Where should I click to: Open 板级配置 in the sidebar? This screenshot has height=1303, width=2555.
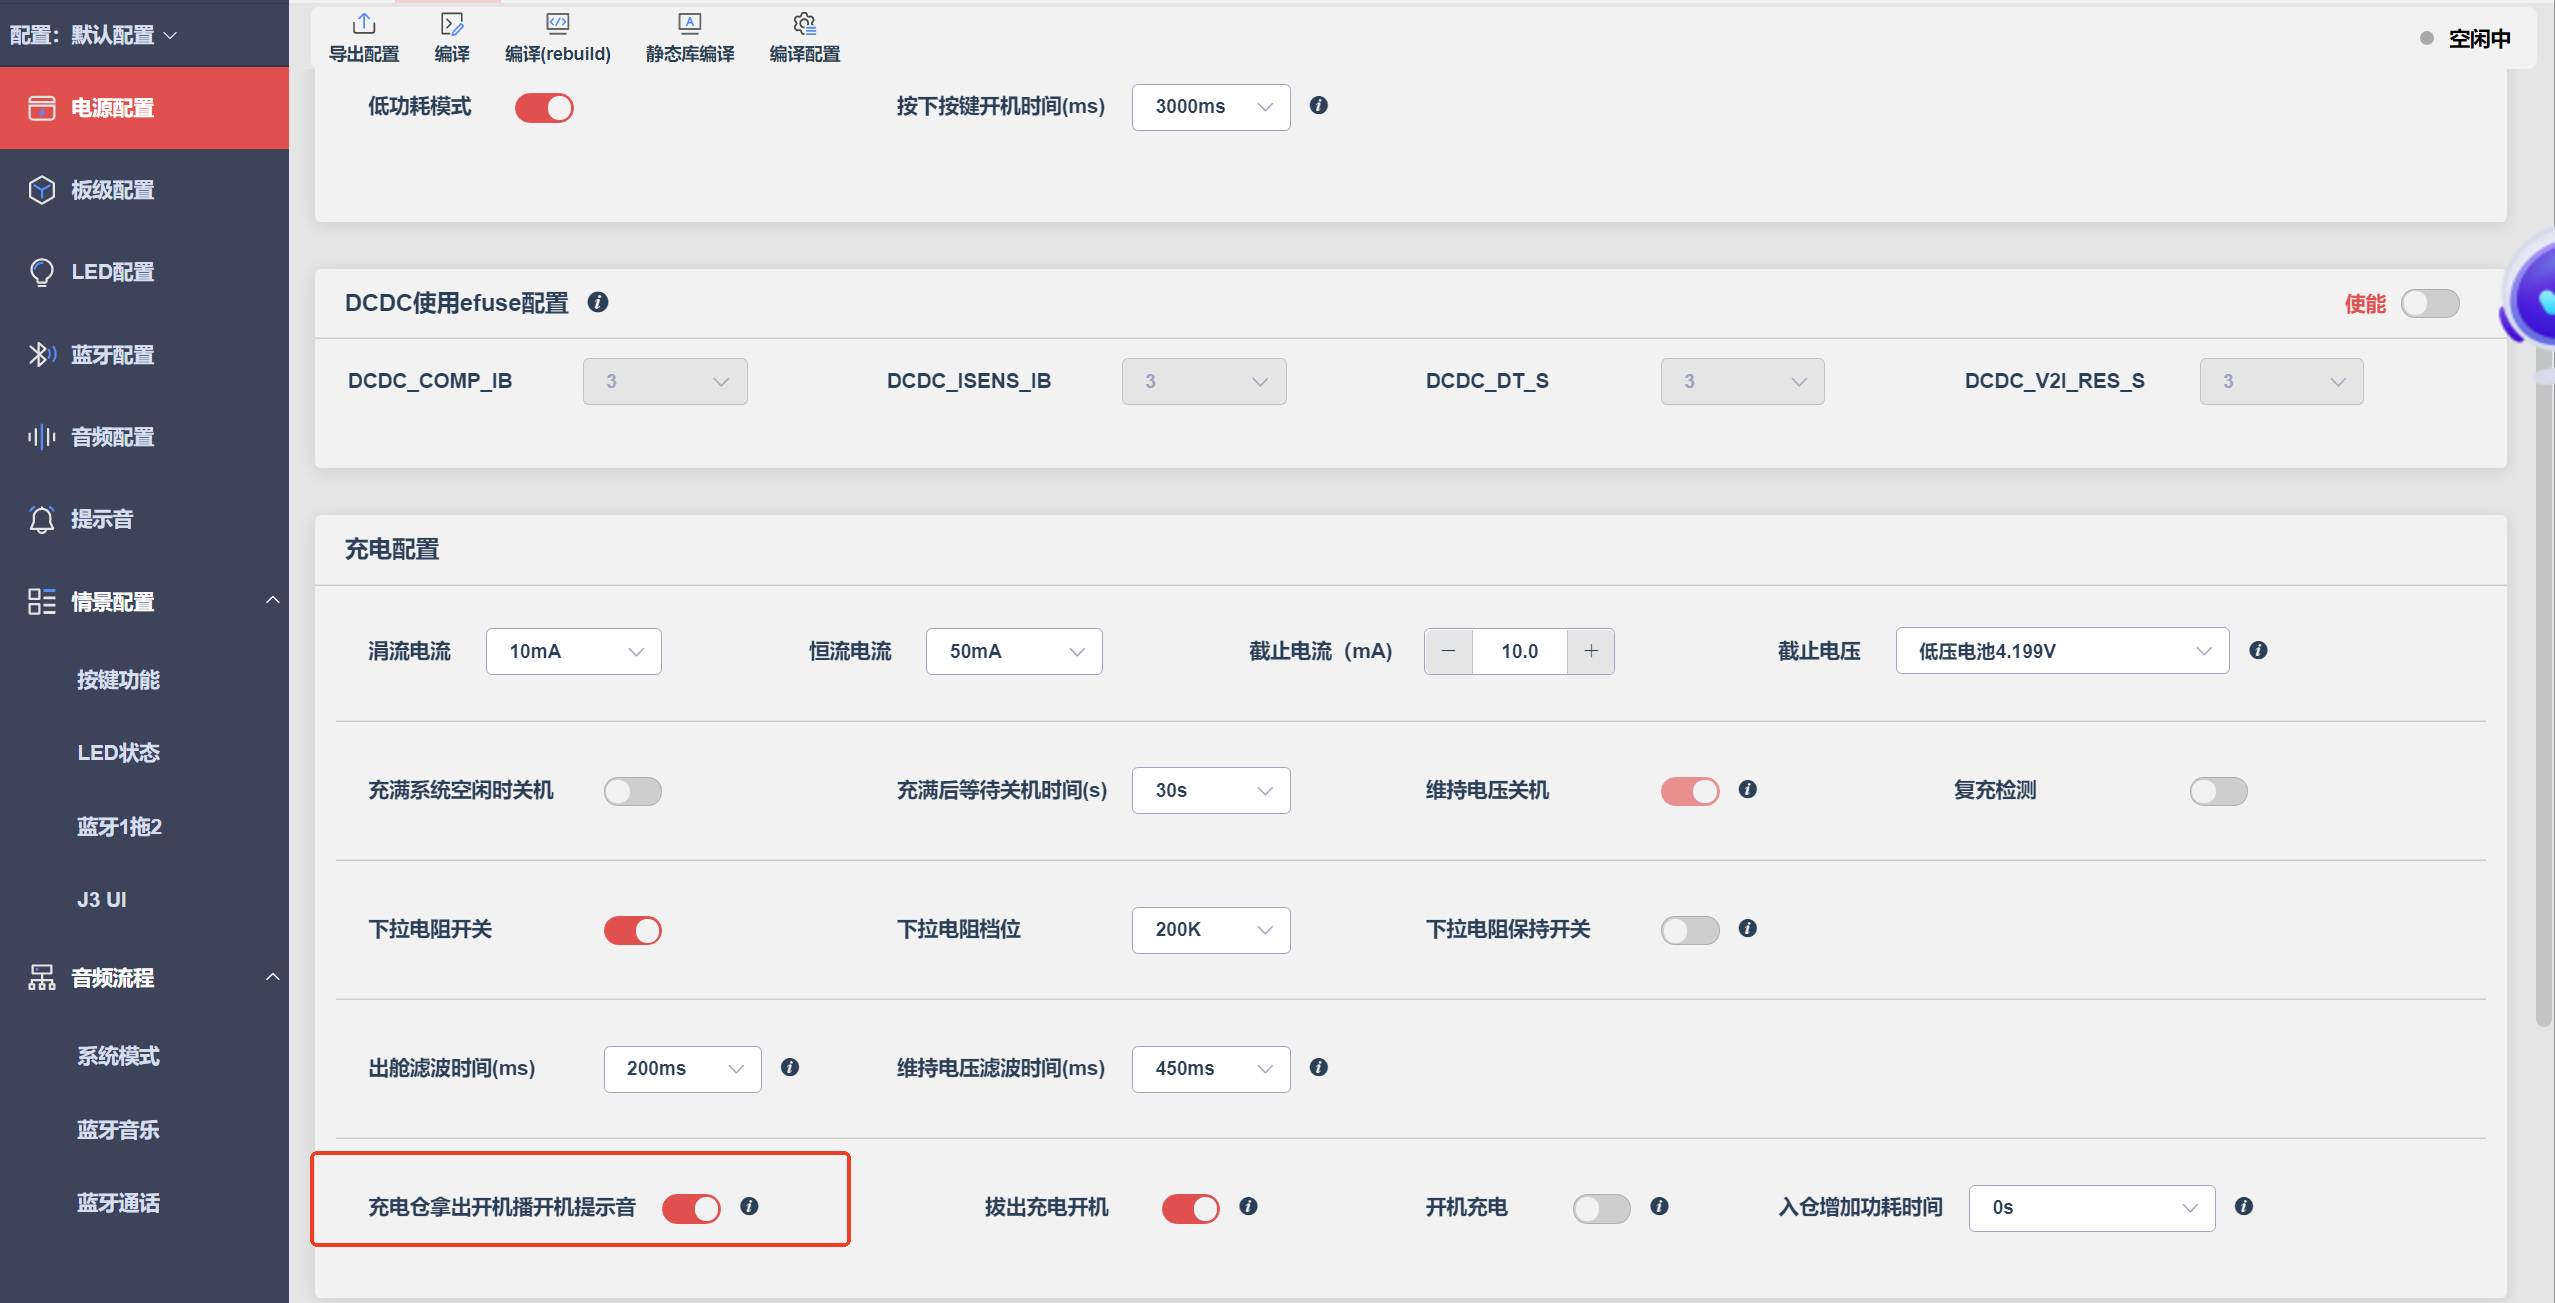(x=145, y=190)
